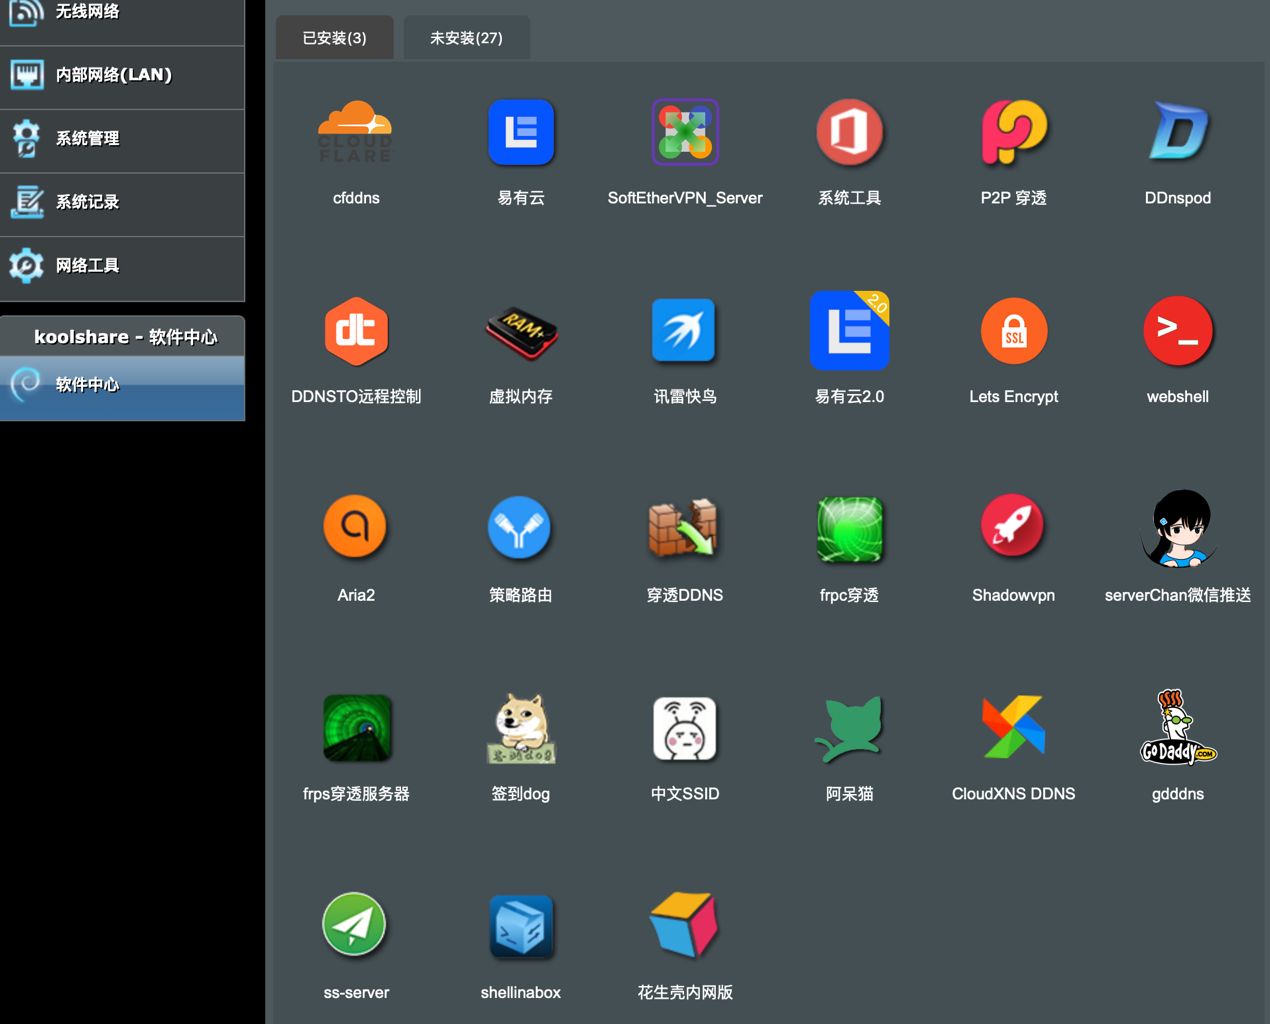Click the frpc穿透 green globe icon
The width and height of the screenshot is (1270, 1024).
tap(849, 529)
